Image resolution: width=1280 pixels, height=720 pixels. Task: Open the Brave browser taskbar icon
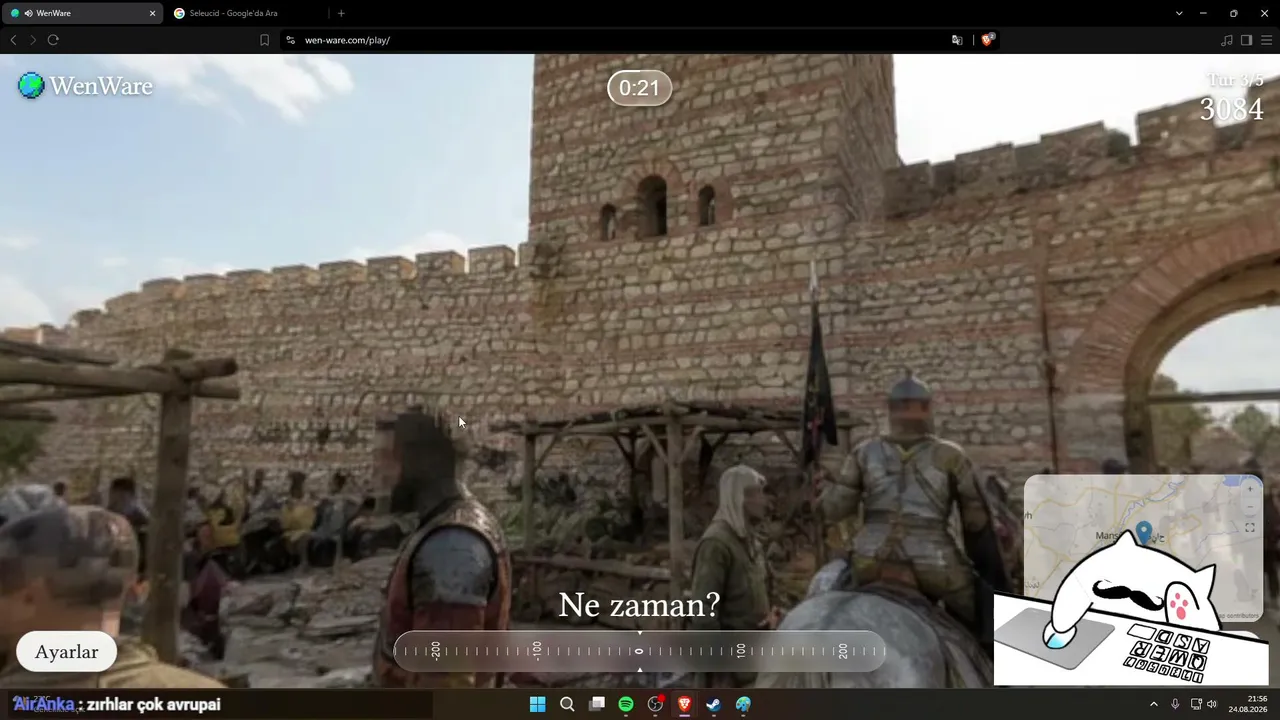coord(684,704)
